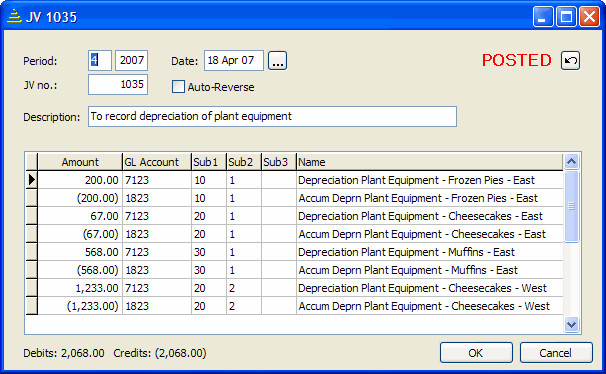Close the JV 1035 window
The width and height of the screenshot is (606, 374).
coord(589,17)
